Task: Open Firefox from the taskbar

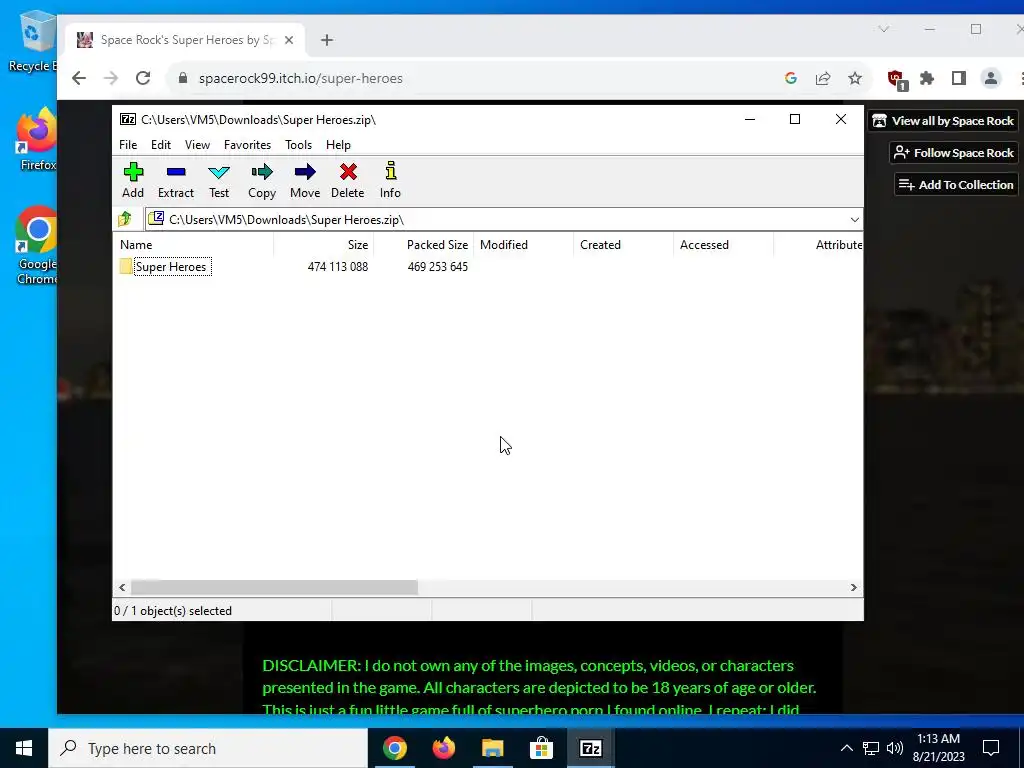Action: 443,748
